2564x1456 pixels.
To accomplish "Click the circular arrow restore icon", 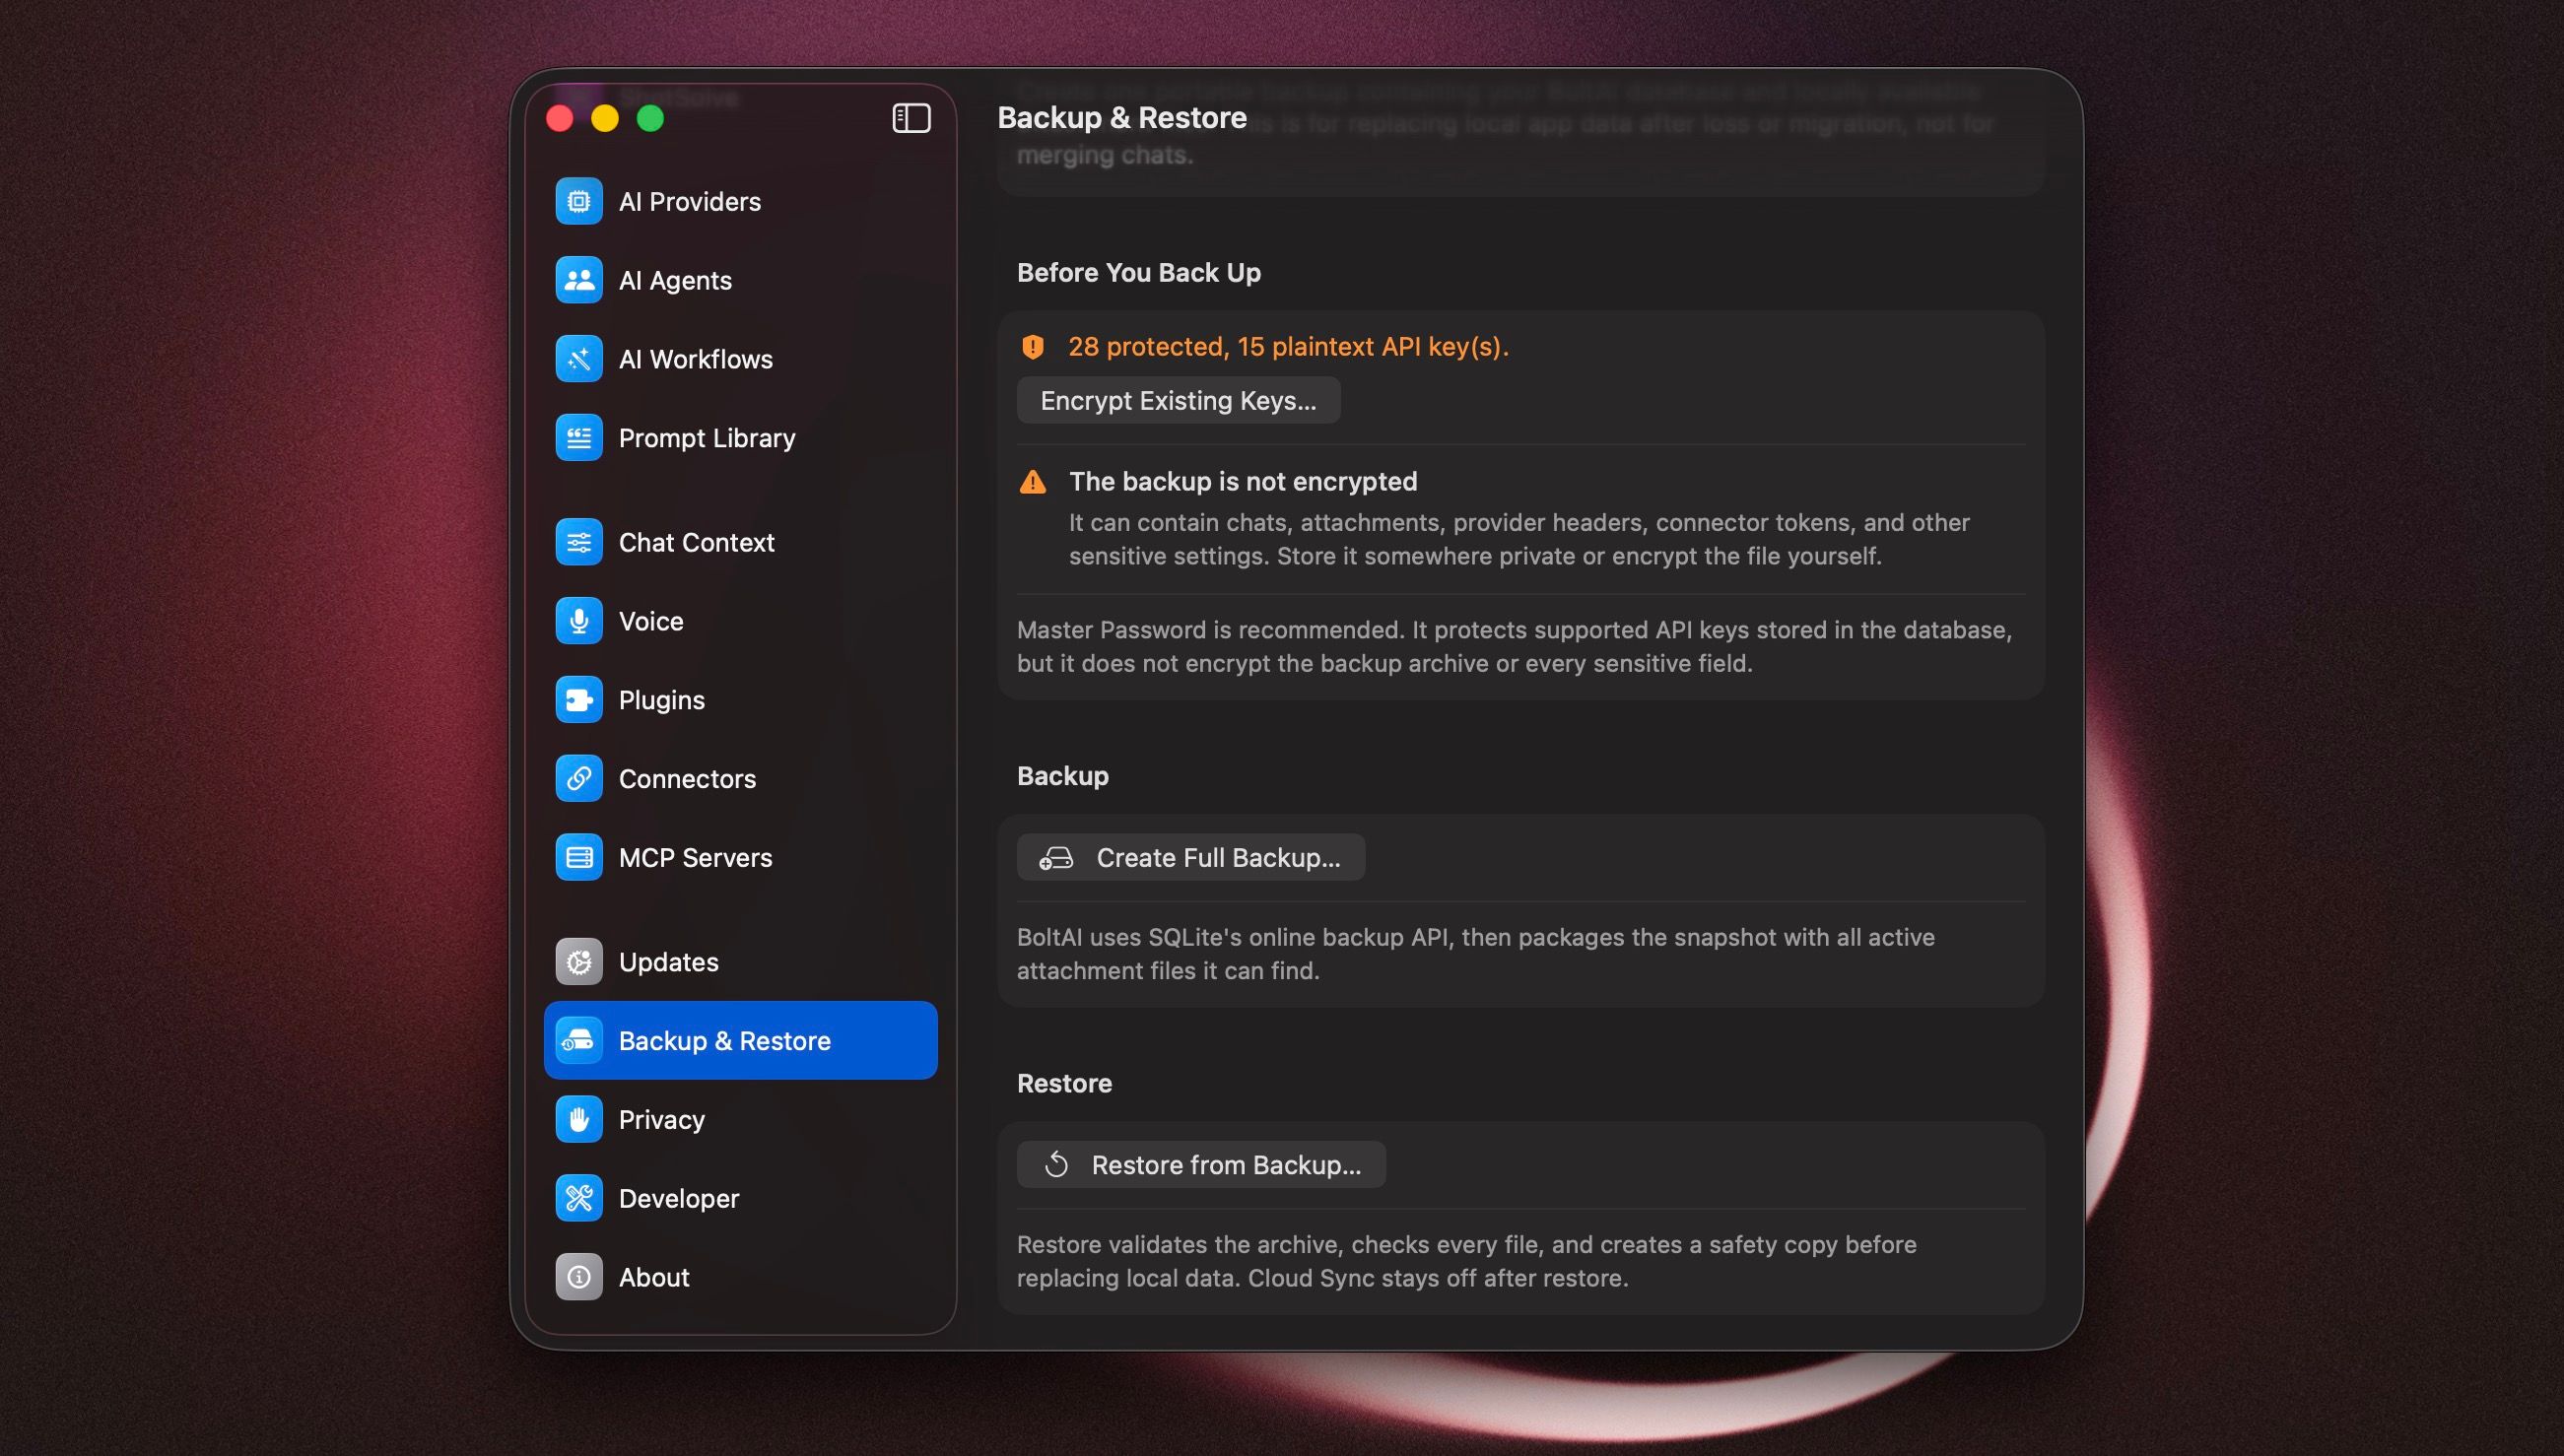I will tap(1056, 1165).
